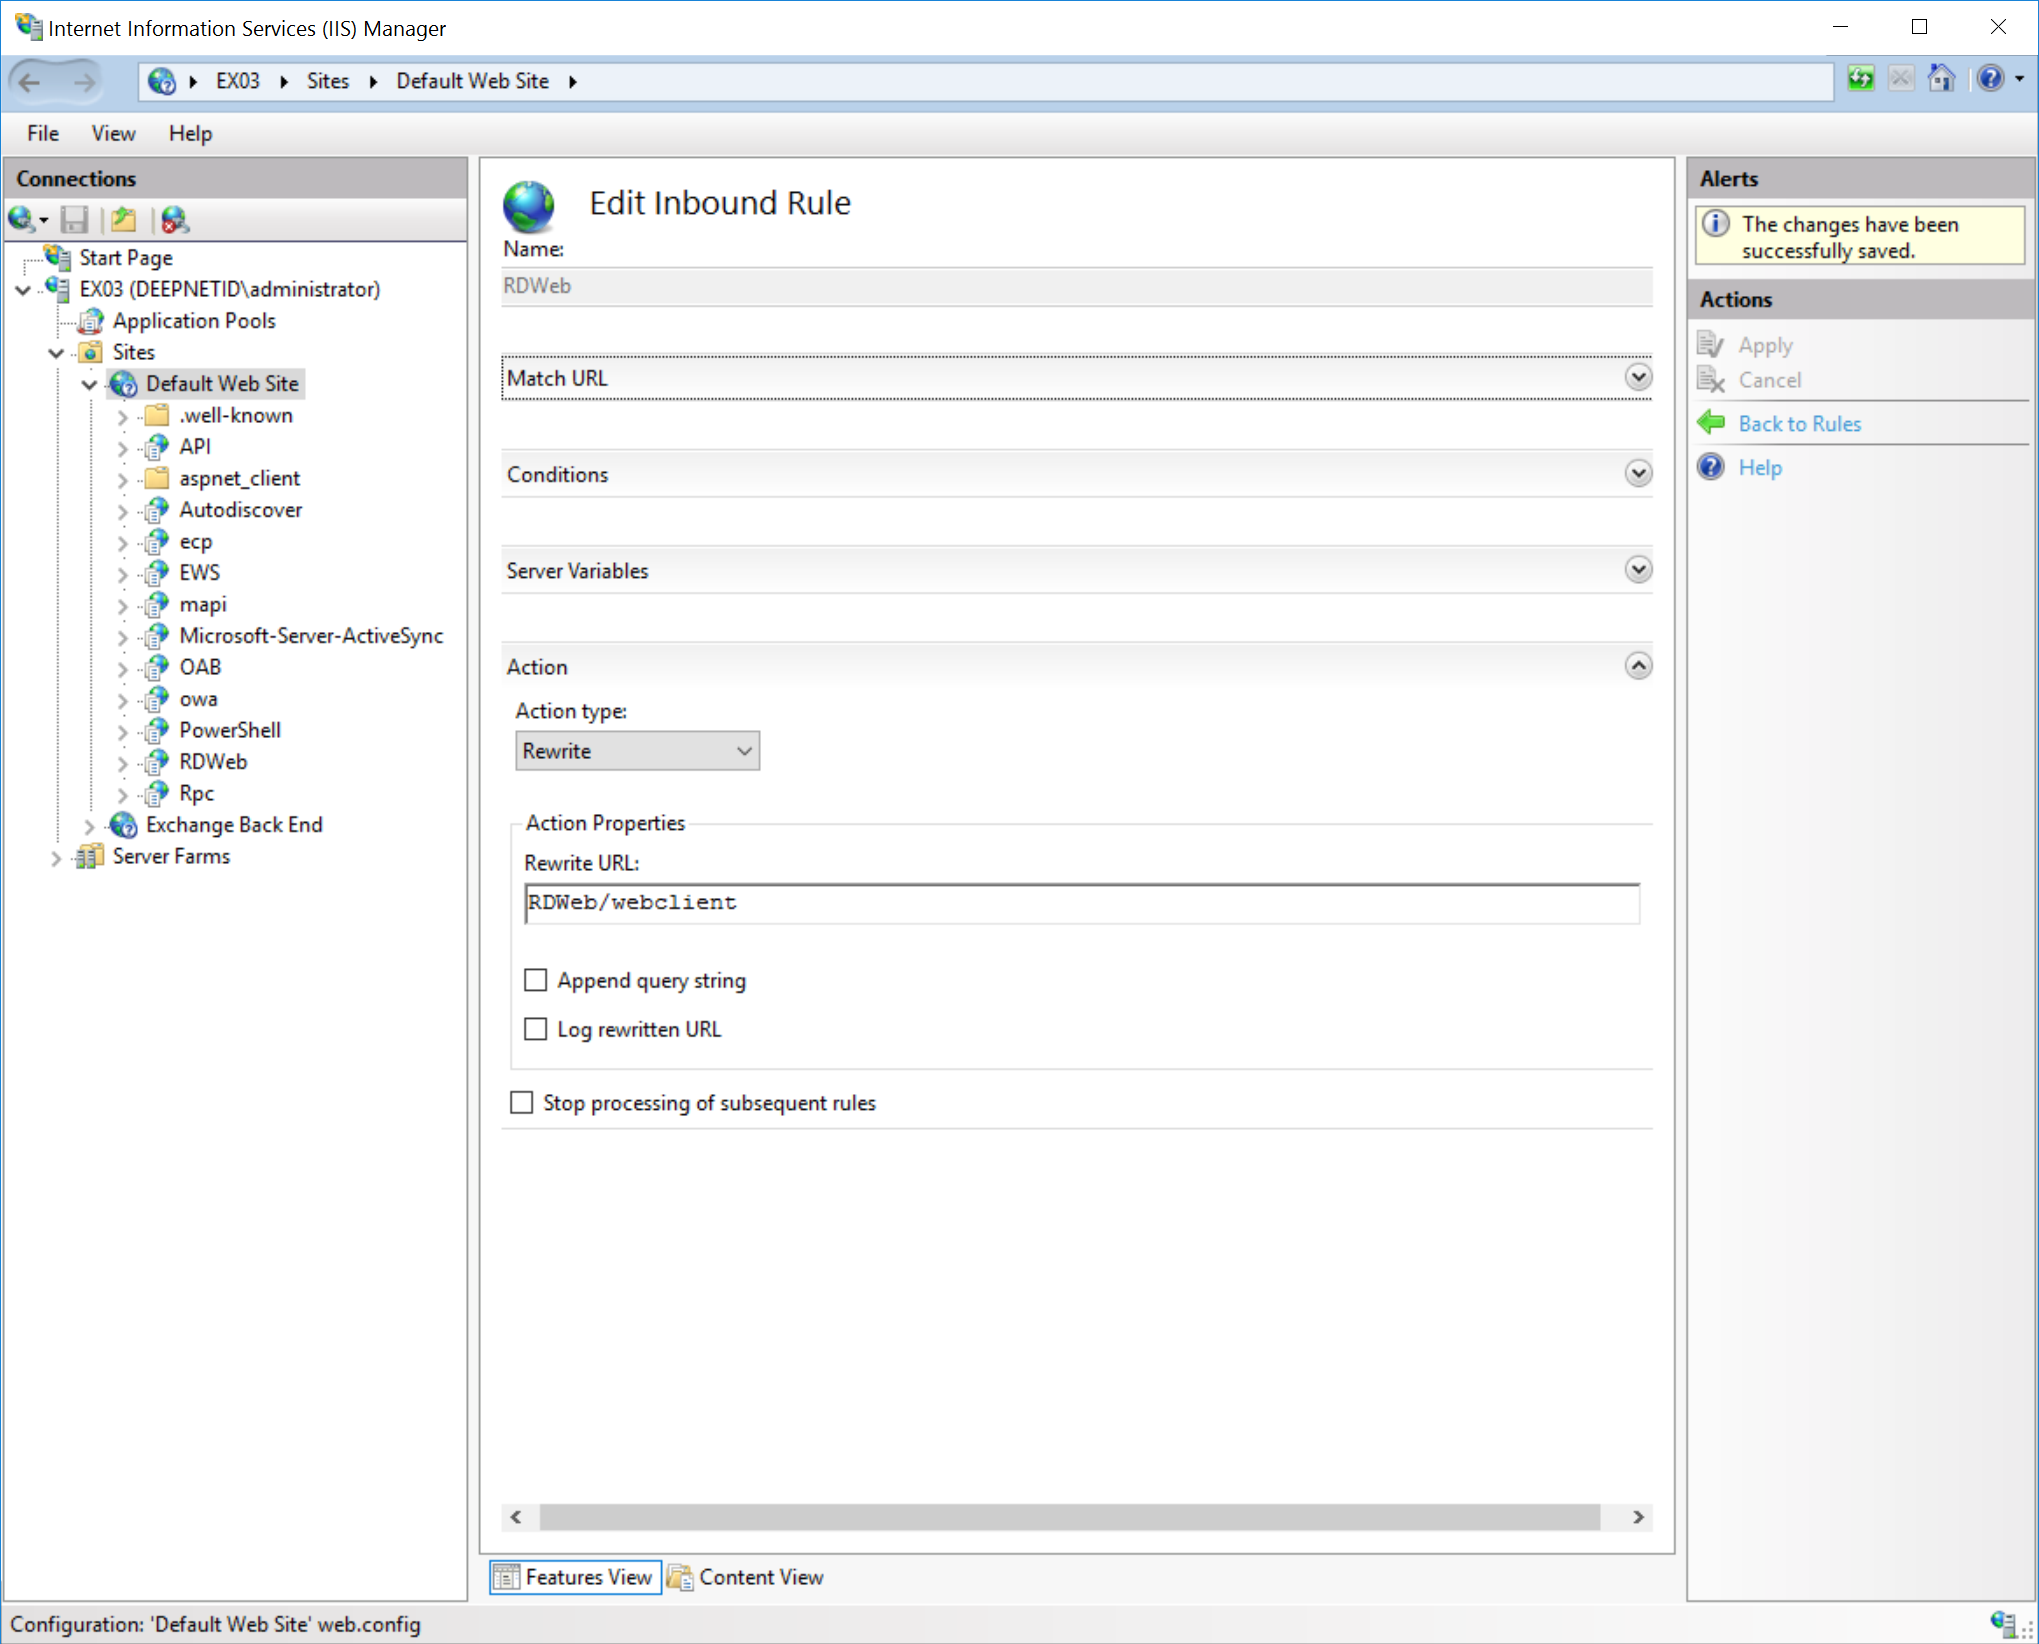Click the Back navigation arrow
The height and width of the screenshot is (1644, 2039).
pos(30,82)
